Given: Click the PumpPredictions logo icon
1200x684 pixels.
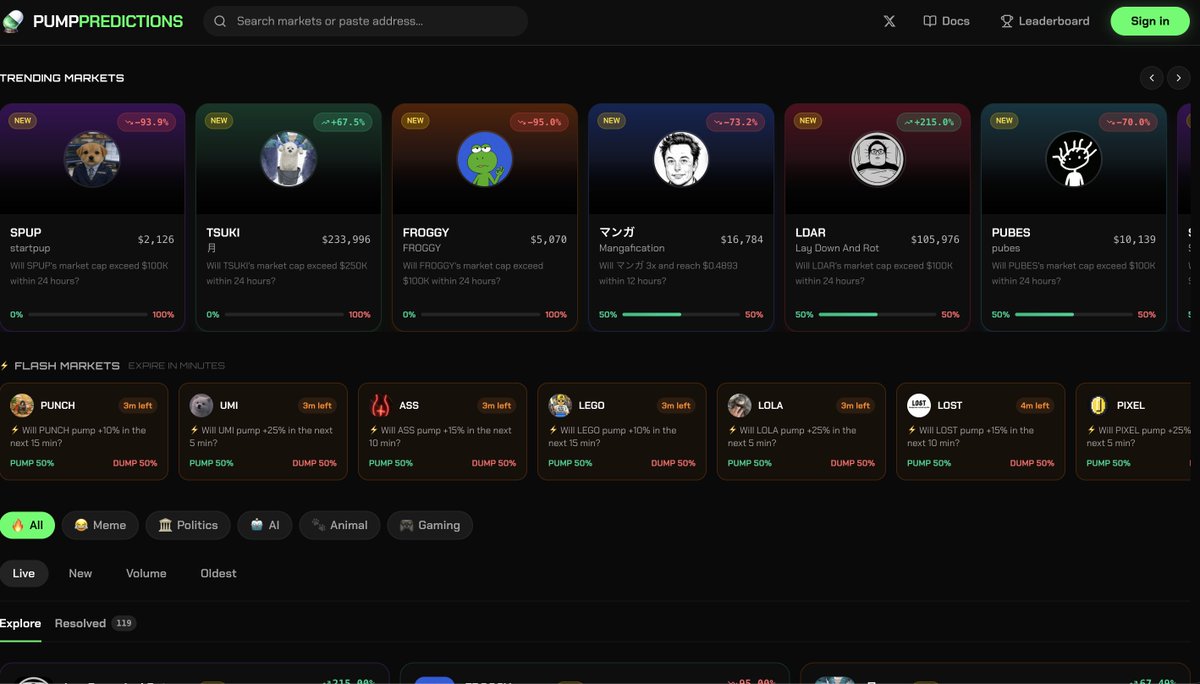Looking at the screenshot, I should click(x=12, y=21).
